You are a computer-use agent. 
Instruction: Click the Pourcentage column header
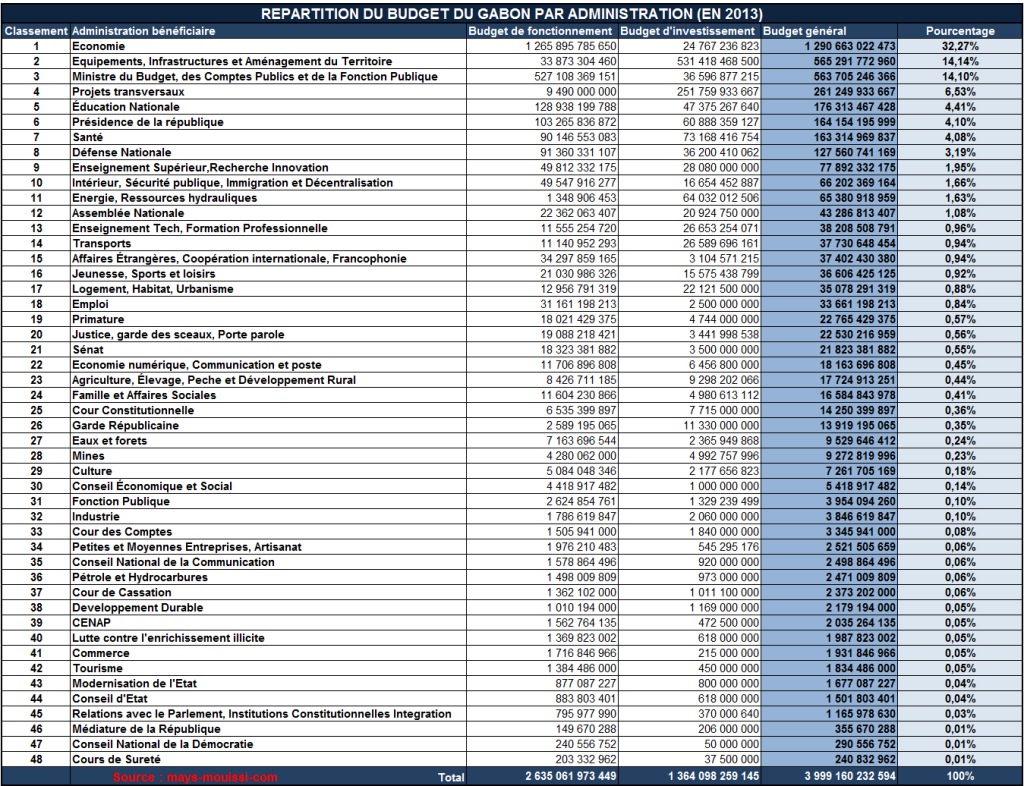point(960,31)
